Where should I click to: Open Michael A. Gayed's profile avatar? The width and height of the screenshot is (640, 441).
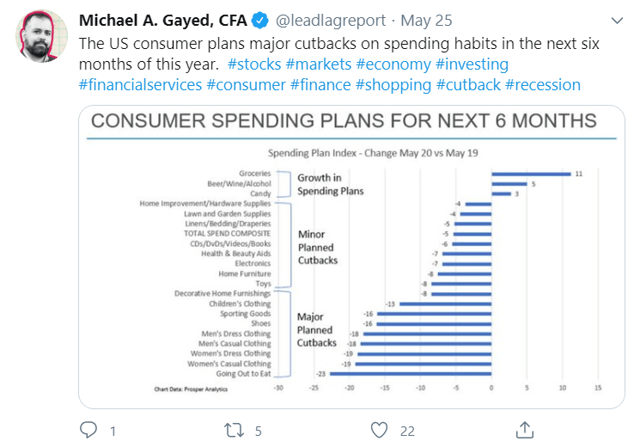(x=41, y=36)
